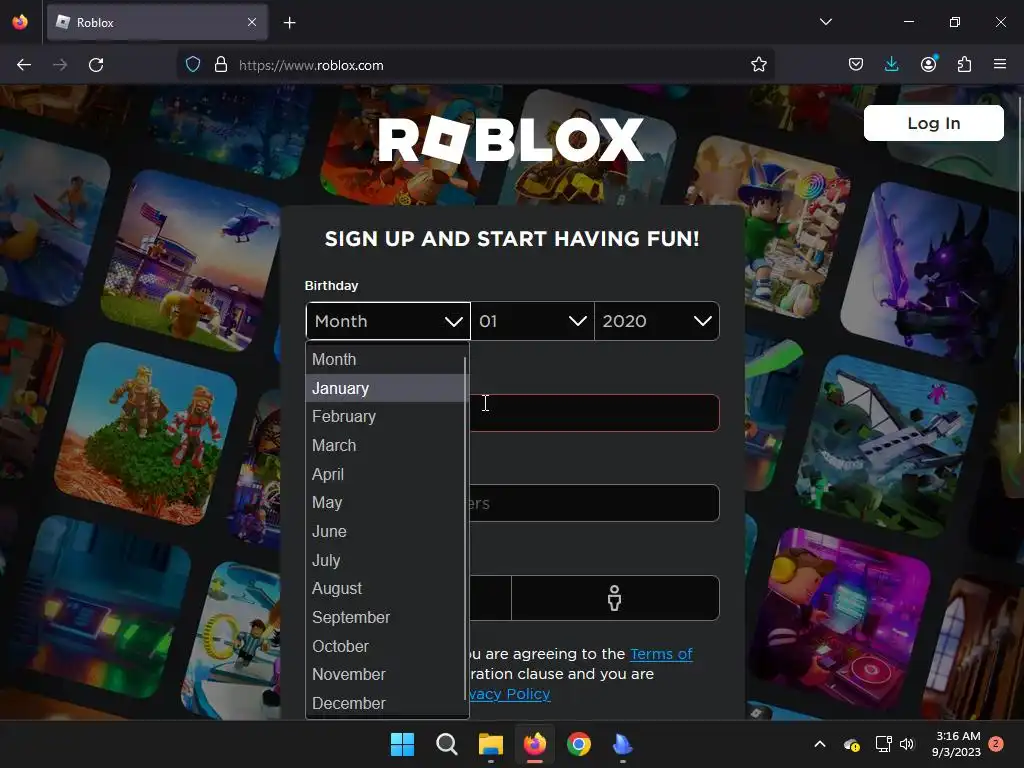Screen dimensions: 1024x768
Task: Open File Explorer from the taskbar
Action: click(490, 744)
